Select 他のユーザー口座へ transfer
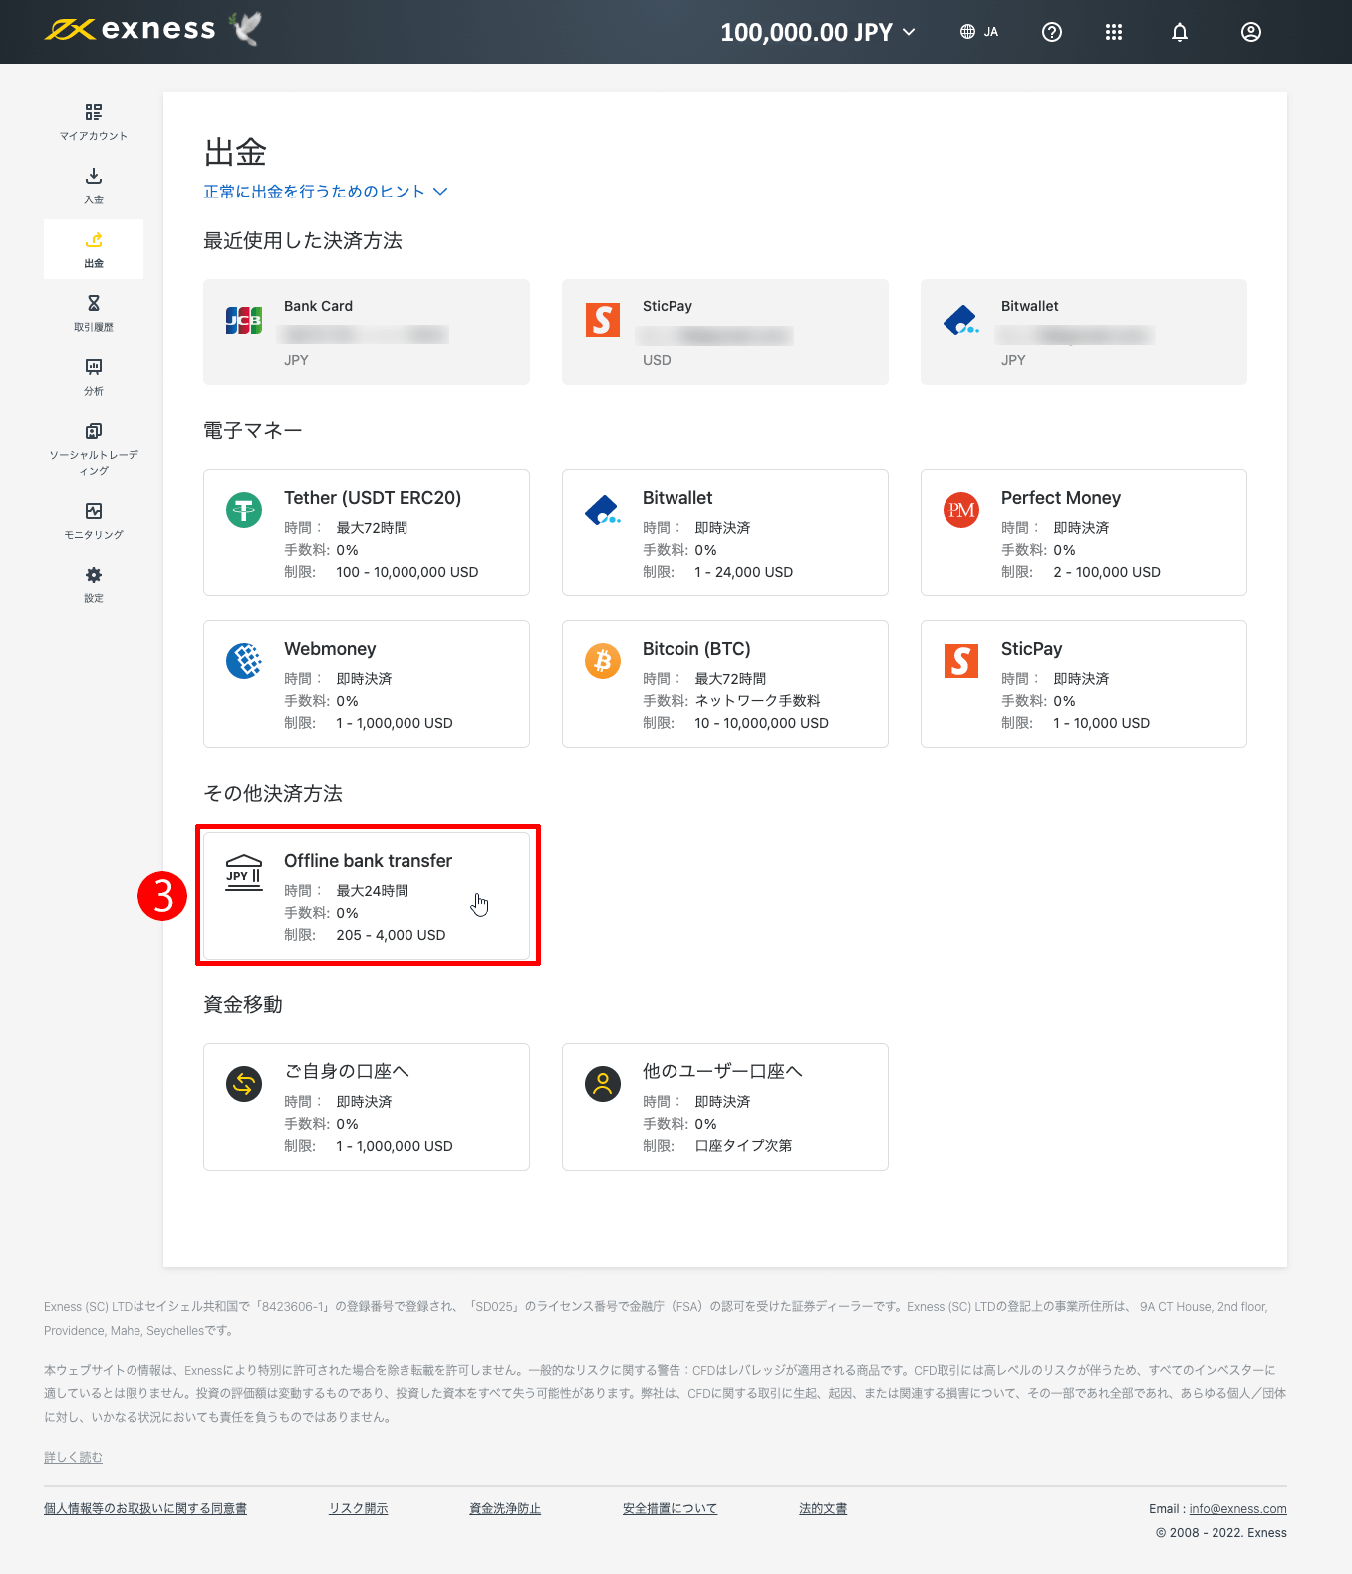Image resolution: width=1352 pixels, height=1574 pixels. click(725, 1107)
